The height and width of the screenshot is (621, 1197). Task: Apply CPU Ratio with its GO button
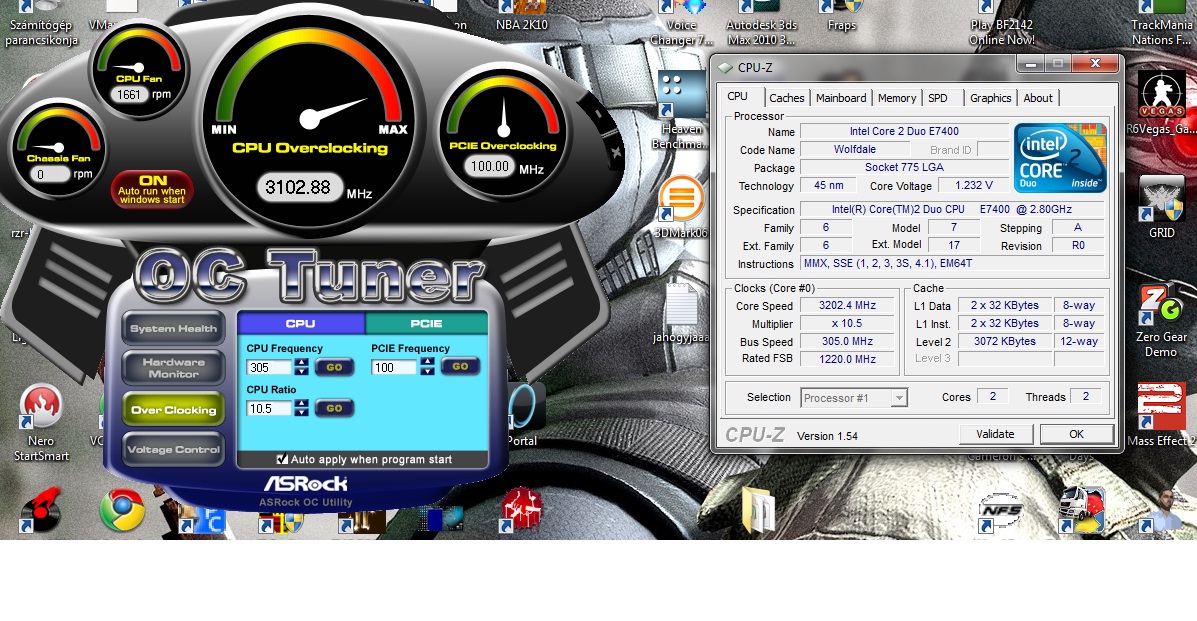334,409
